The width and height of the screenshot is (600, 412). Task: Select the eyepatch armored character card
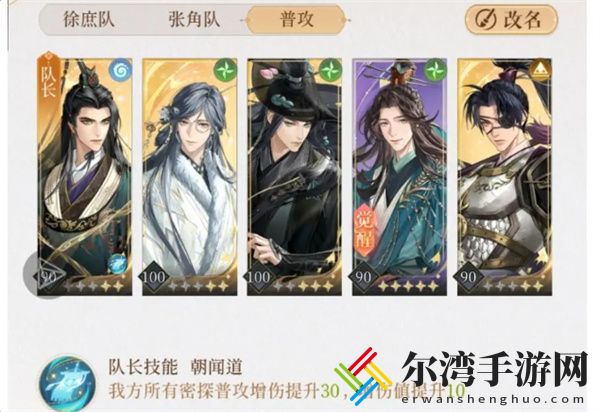504,177
